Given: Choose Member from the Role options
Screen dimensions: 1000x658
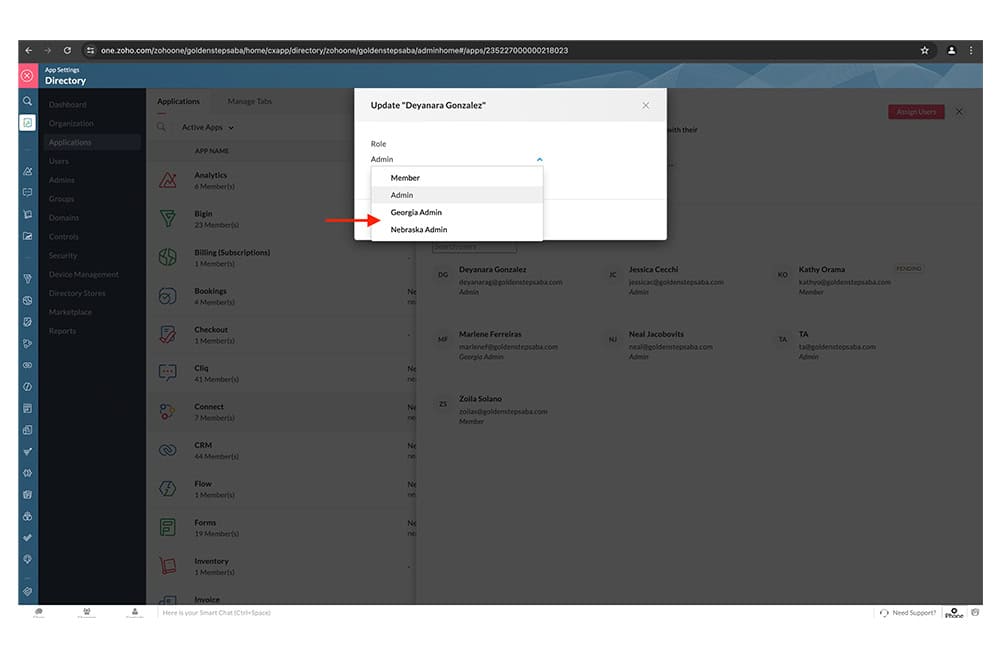Looking at the screenshot, I should pyautogui.click(x=457, y=178).
